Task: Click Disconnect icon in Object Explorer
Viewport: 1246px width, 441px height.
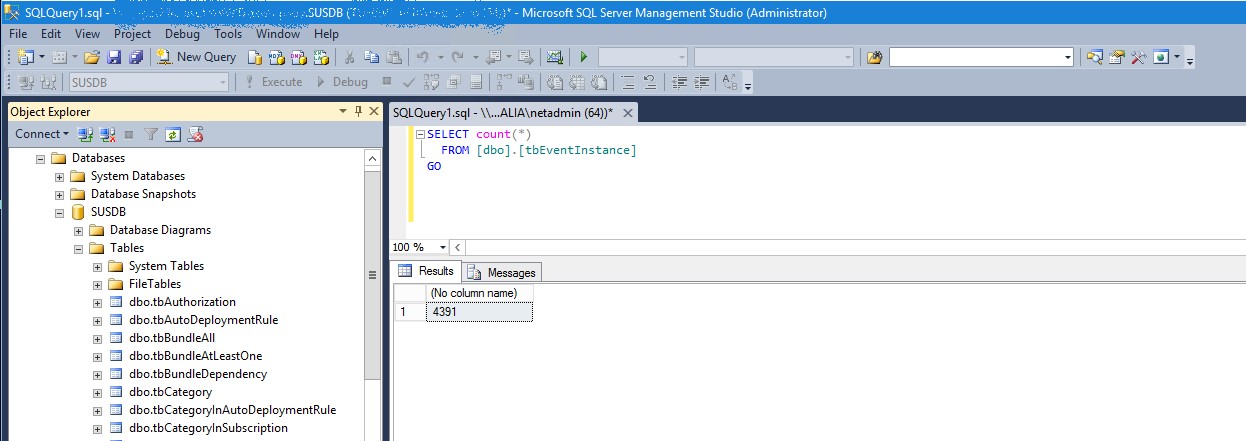Action: click(108, 133)
